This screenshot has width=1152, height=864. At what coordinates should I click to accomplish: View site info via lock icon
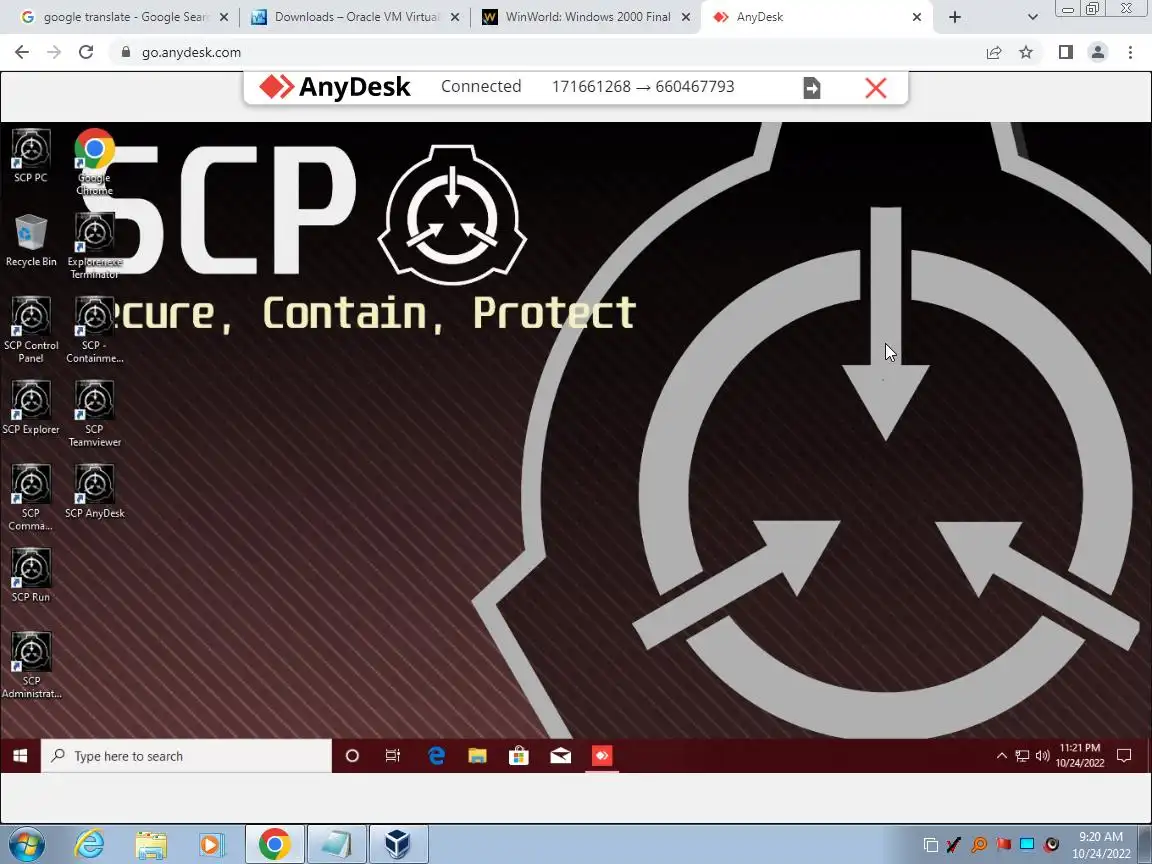click(126, 52)
